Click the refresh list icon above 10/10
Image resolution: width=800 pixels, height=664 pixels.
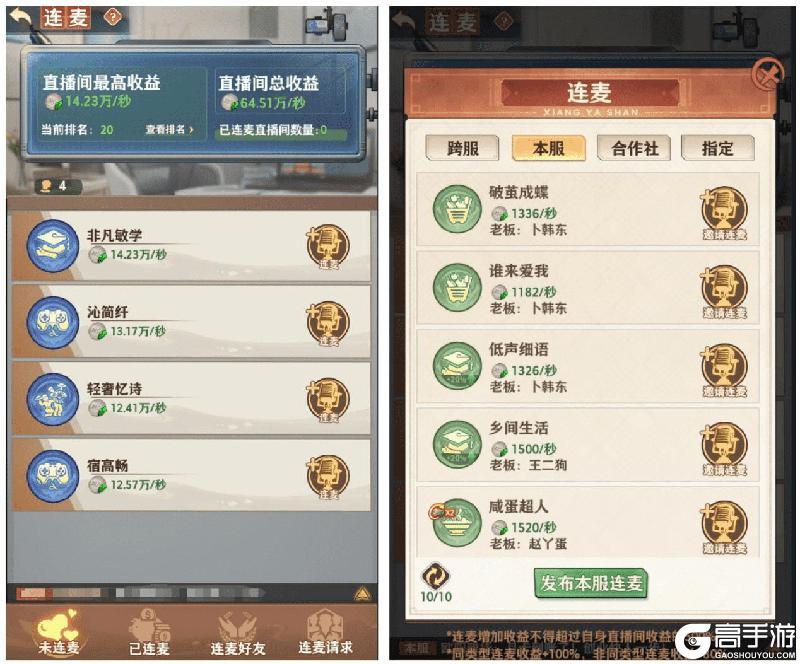pos(435,576)
